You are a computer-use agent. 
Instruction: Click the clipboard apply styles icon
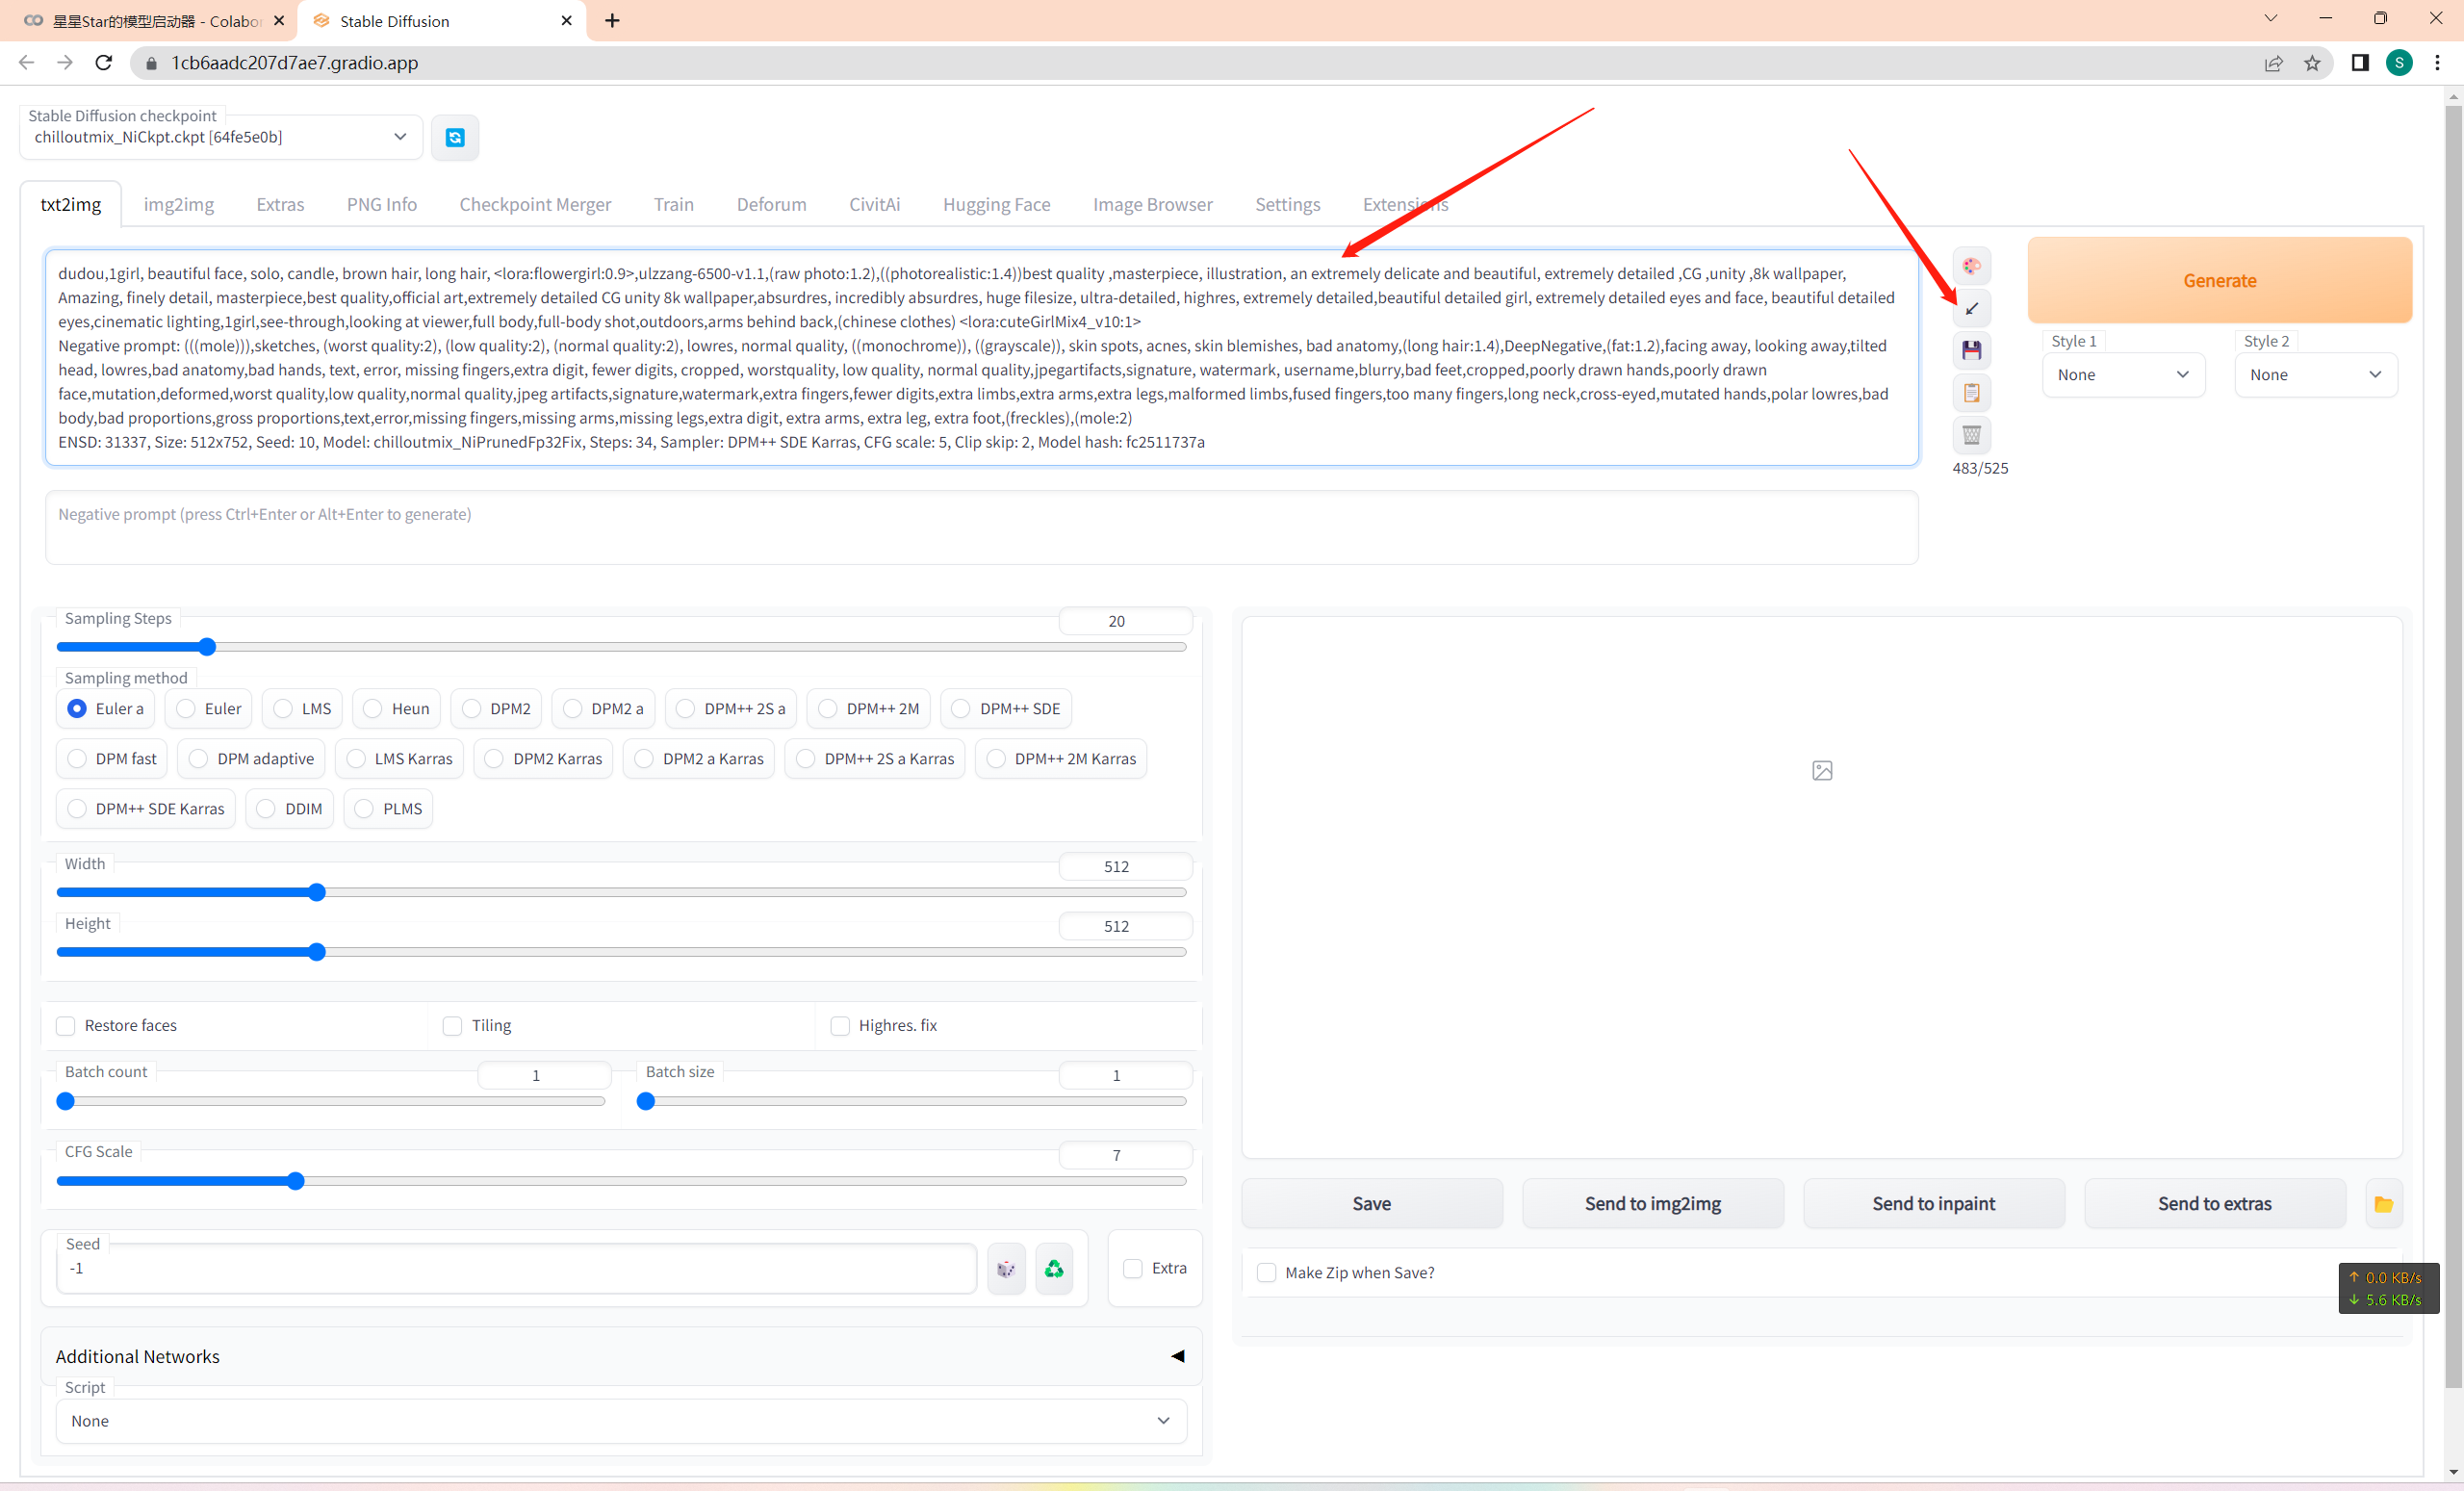[x=1971, y=393]
